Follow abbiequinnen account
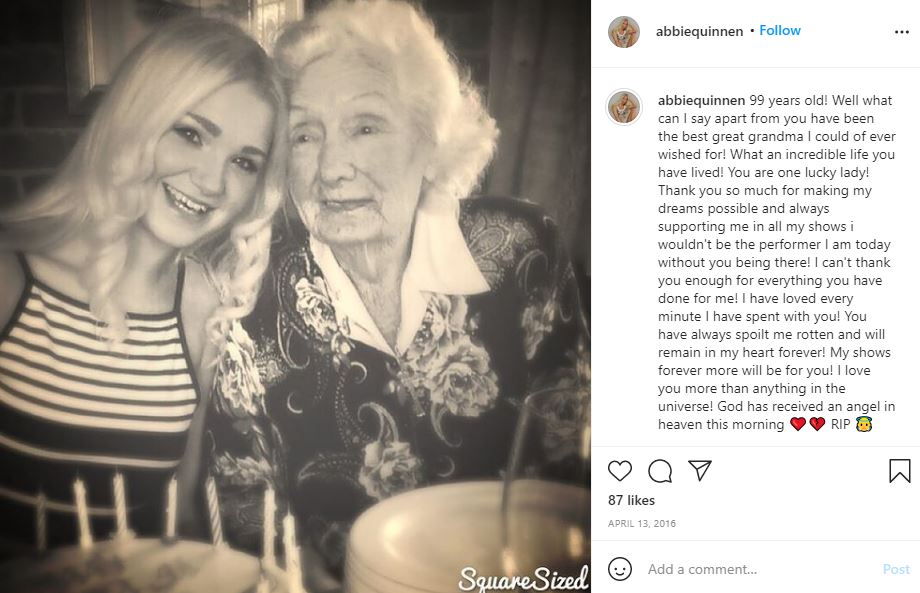The height and width of the screenshot is (593, 920). tap(780, 31)
